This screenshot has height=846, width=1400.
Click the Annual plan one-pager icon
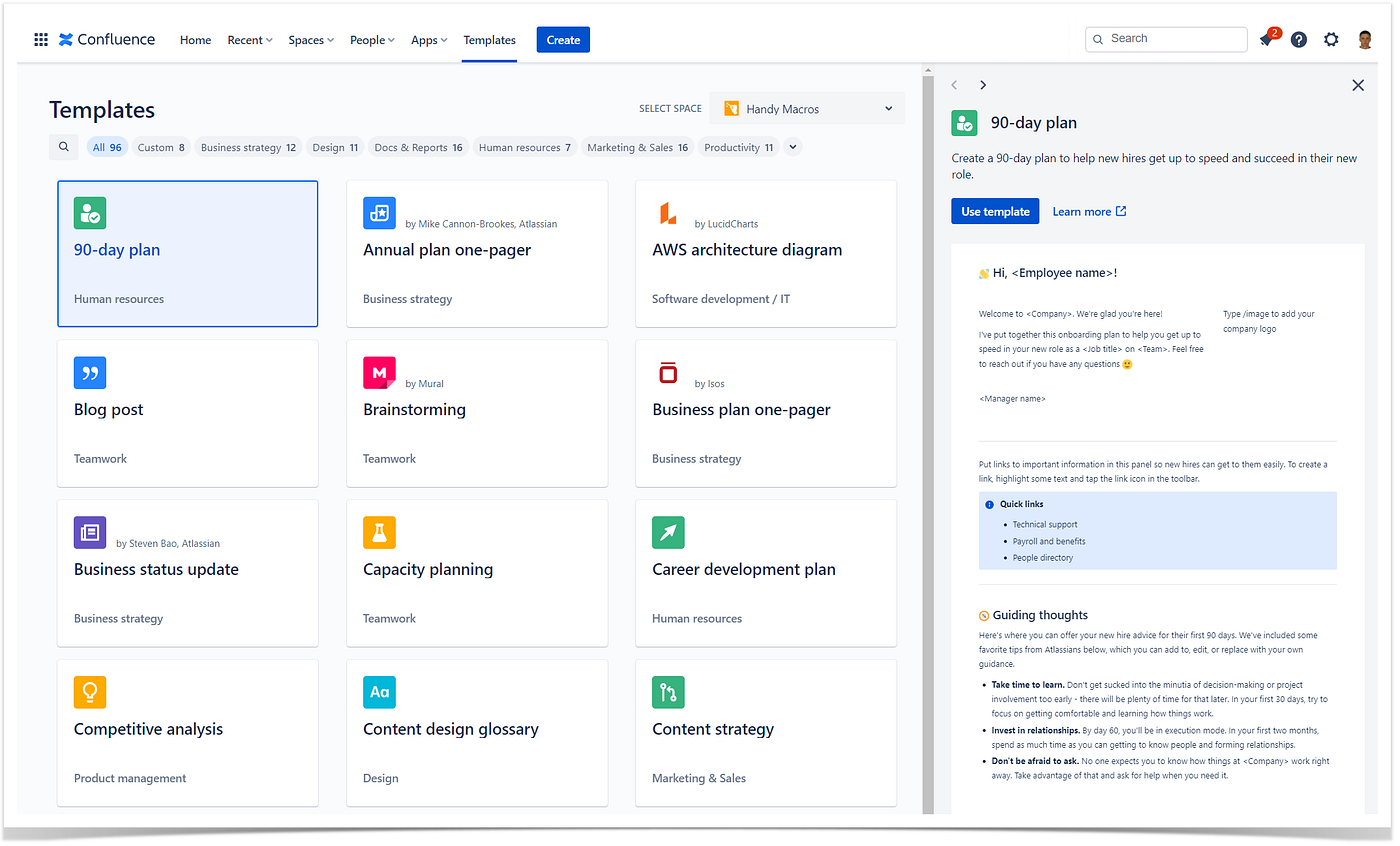coord(379,213)
